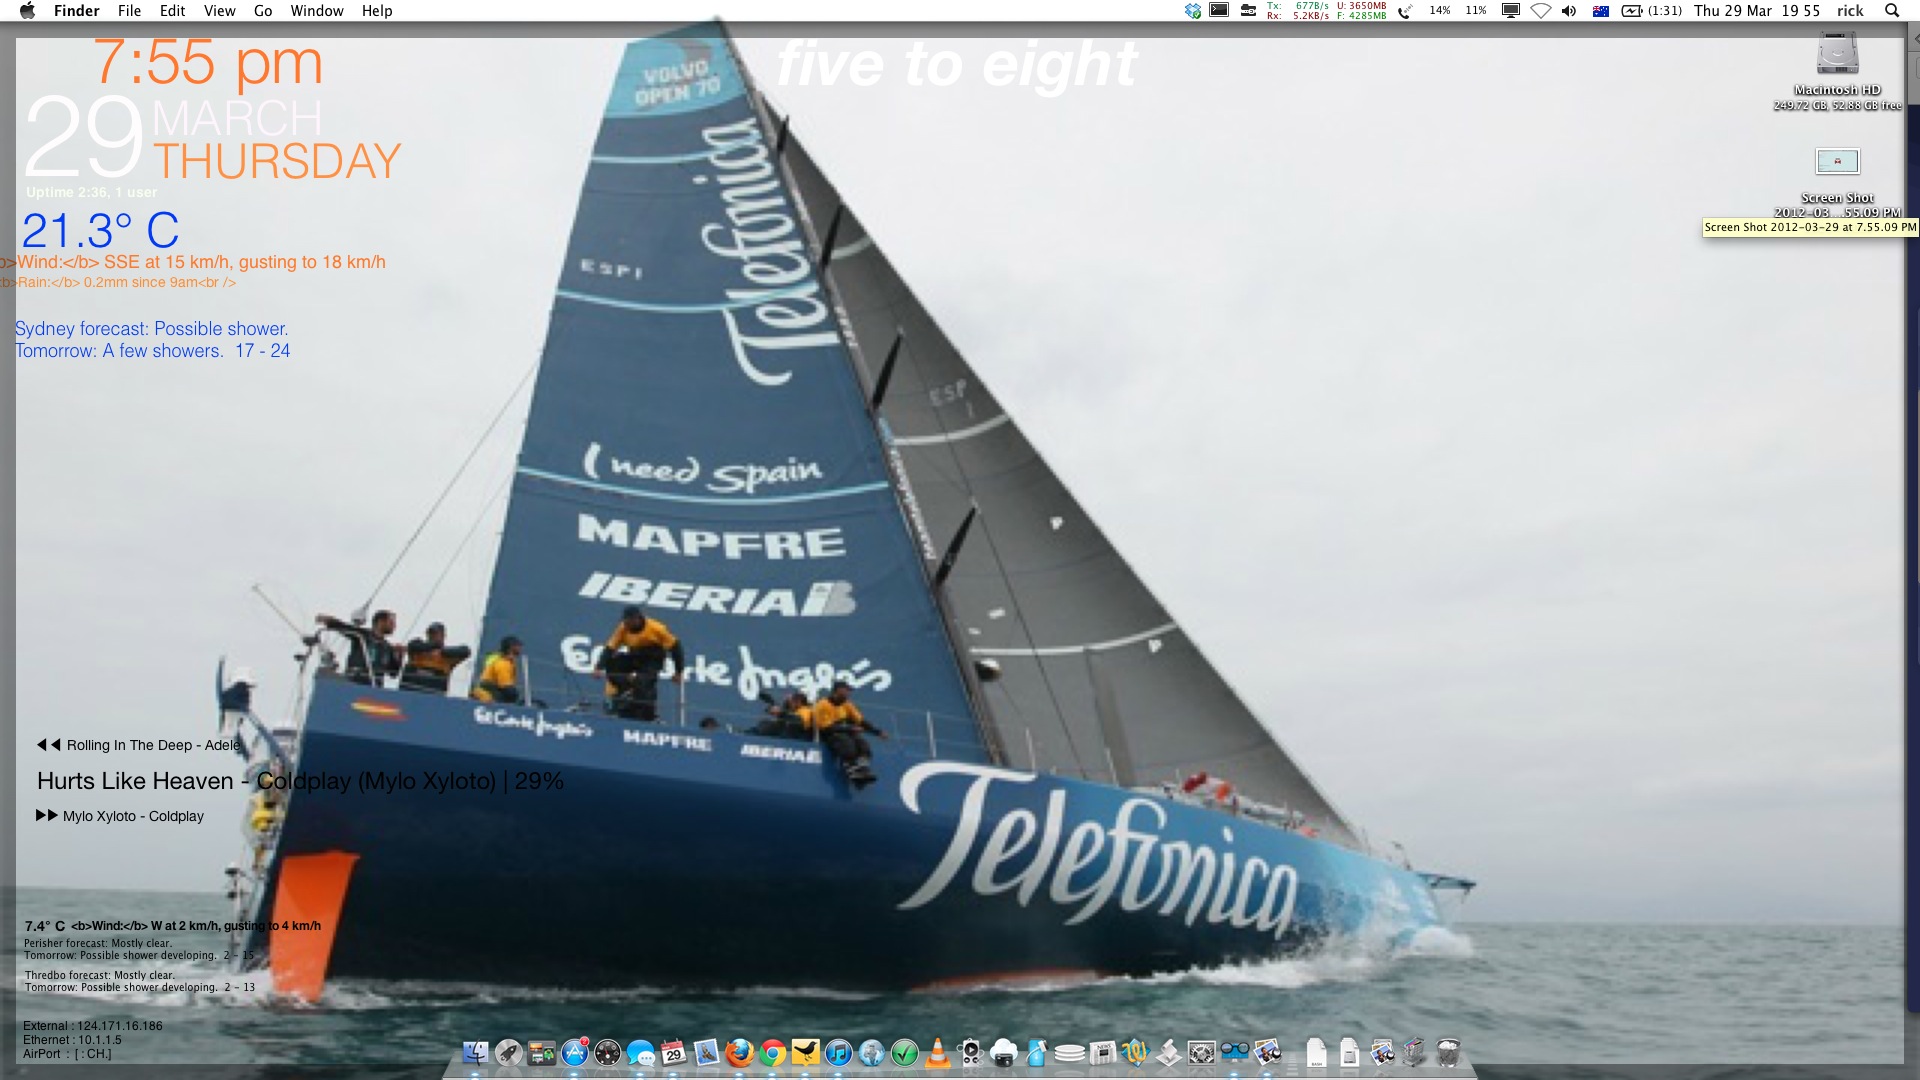Click the Thu 29 Mar clock

coord(1756,10)
